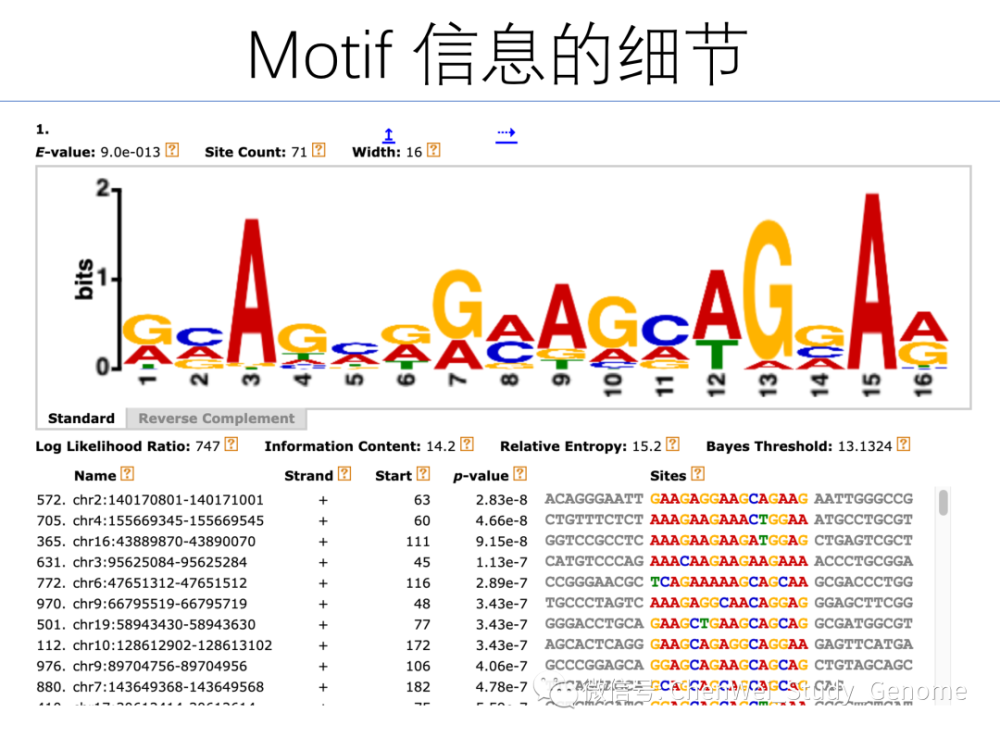
Task: Click the help icon beside Log Likelihood Ratio
Action: (x=229, y=446)
